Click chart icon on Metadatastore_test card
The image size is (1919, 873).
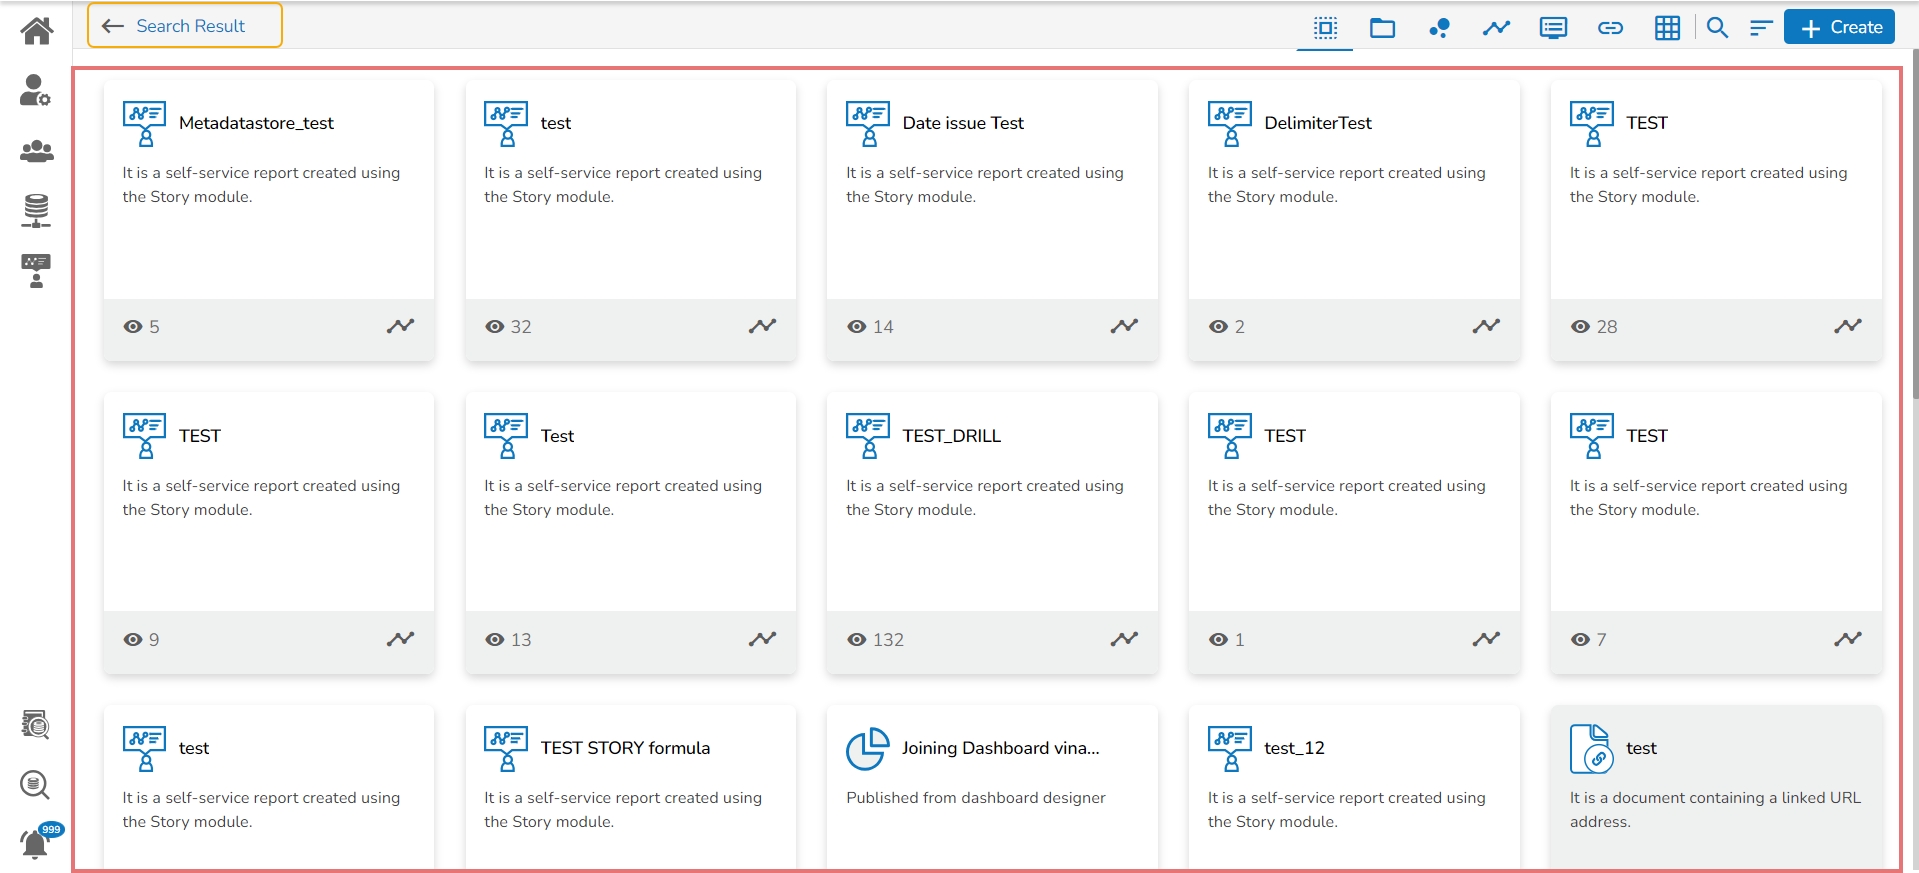tap(400, 326)
